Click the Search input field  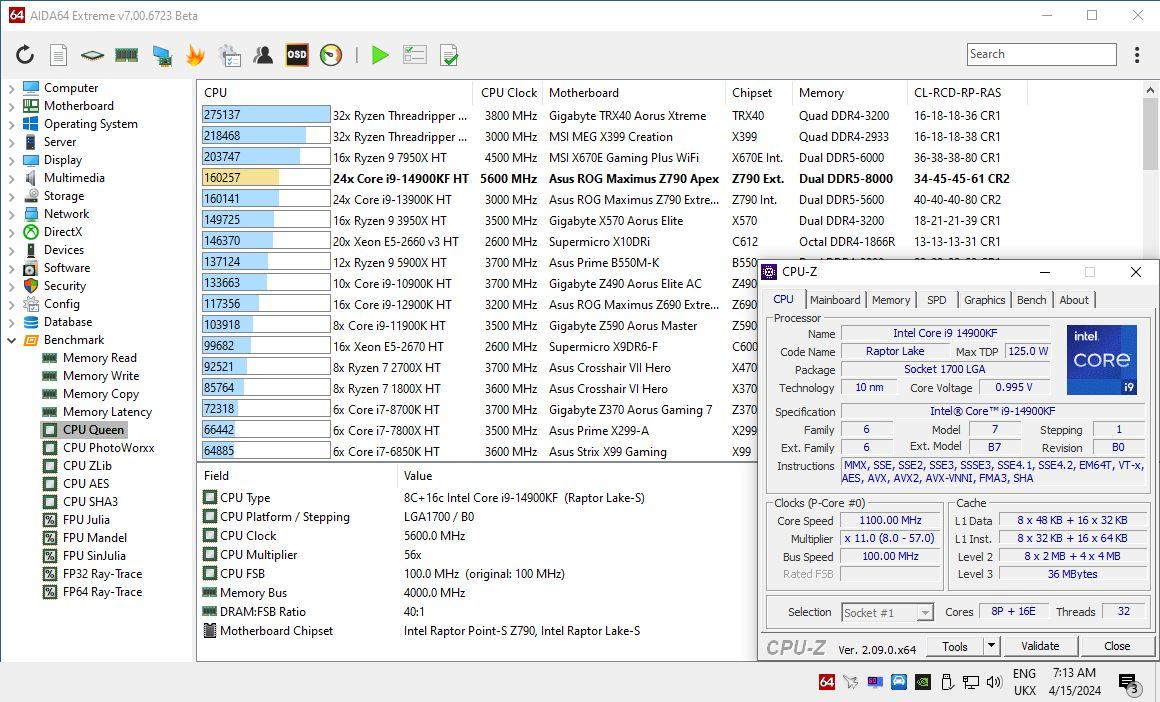coord(1042,54)
